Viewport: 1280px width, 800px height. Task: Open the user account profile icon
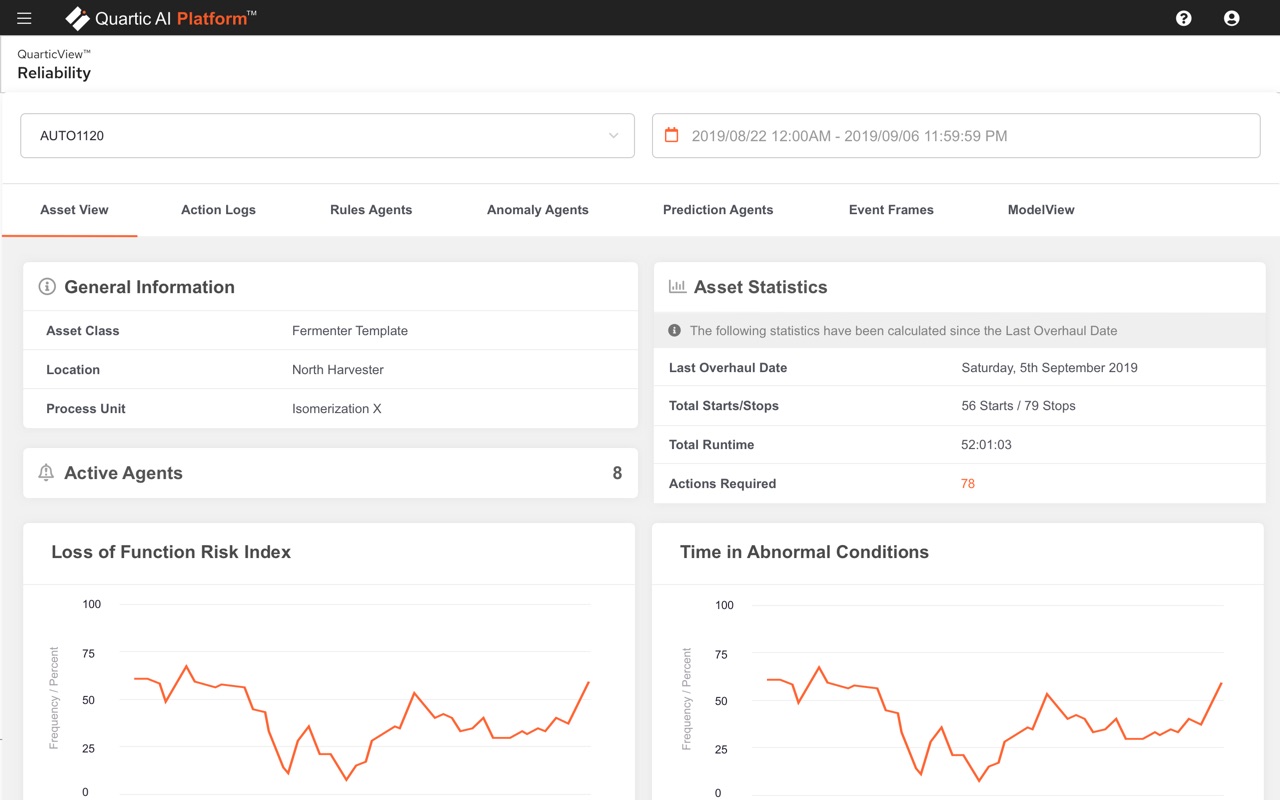coord(1232,18)
